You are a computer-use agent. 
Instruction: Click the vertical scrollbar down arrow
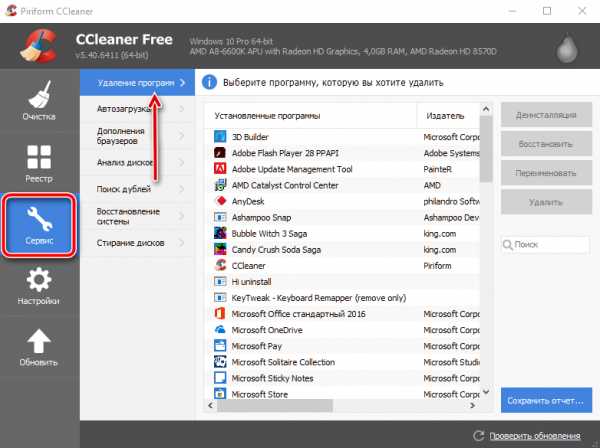[486, 392]
